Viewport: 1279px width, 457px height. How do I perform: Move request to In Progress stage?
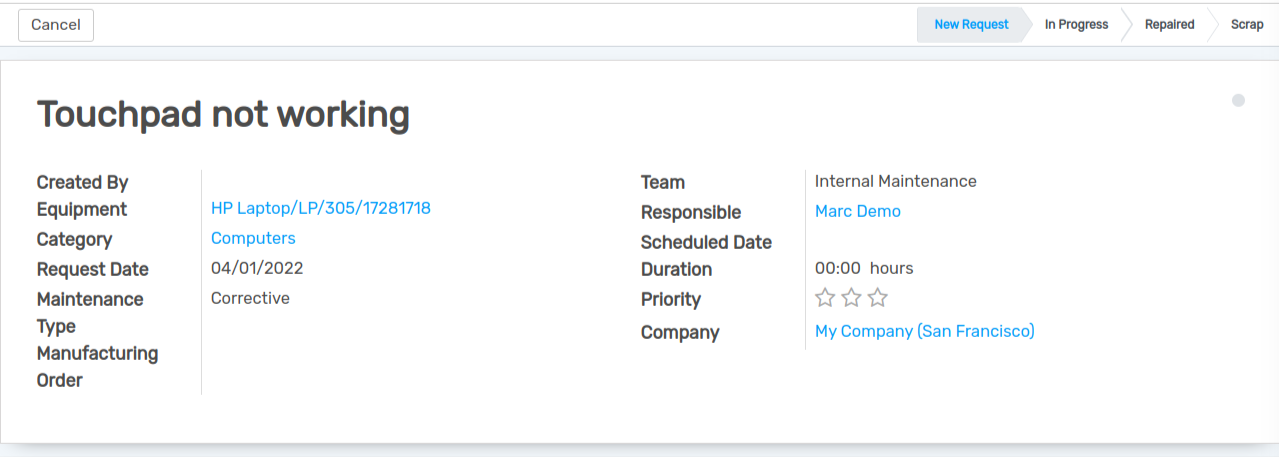click(1076, 25)
